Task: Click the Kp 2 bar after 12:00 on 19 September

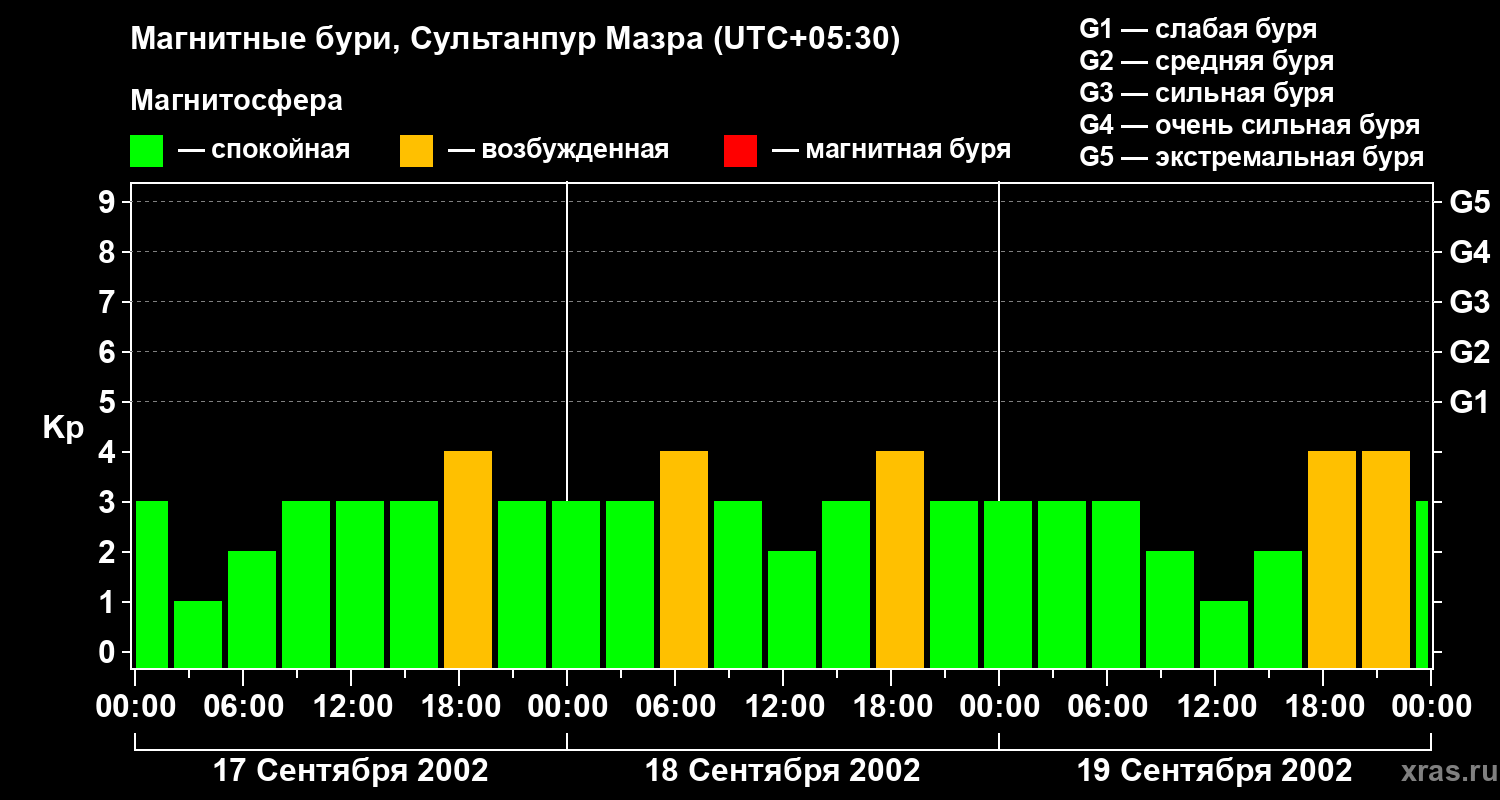Action: coord(1278,609)
